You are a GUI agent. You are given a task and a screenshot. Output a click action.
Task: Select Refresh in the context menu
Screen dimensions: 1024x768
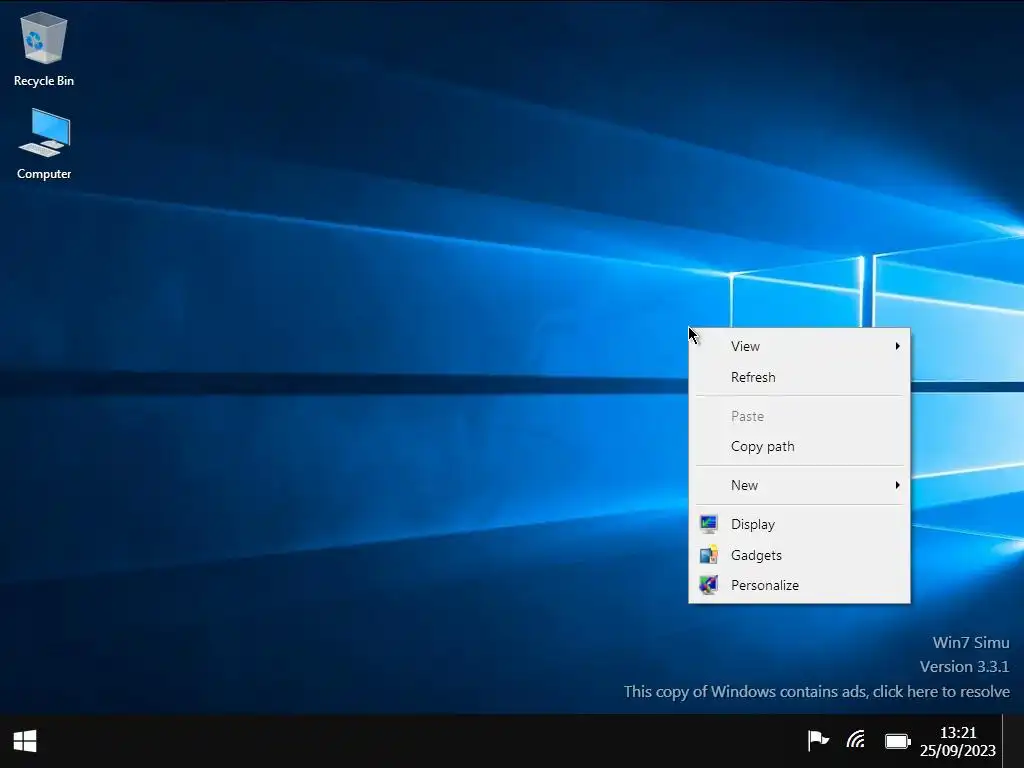tap(799, 377)
